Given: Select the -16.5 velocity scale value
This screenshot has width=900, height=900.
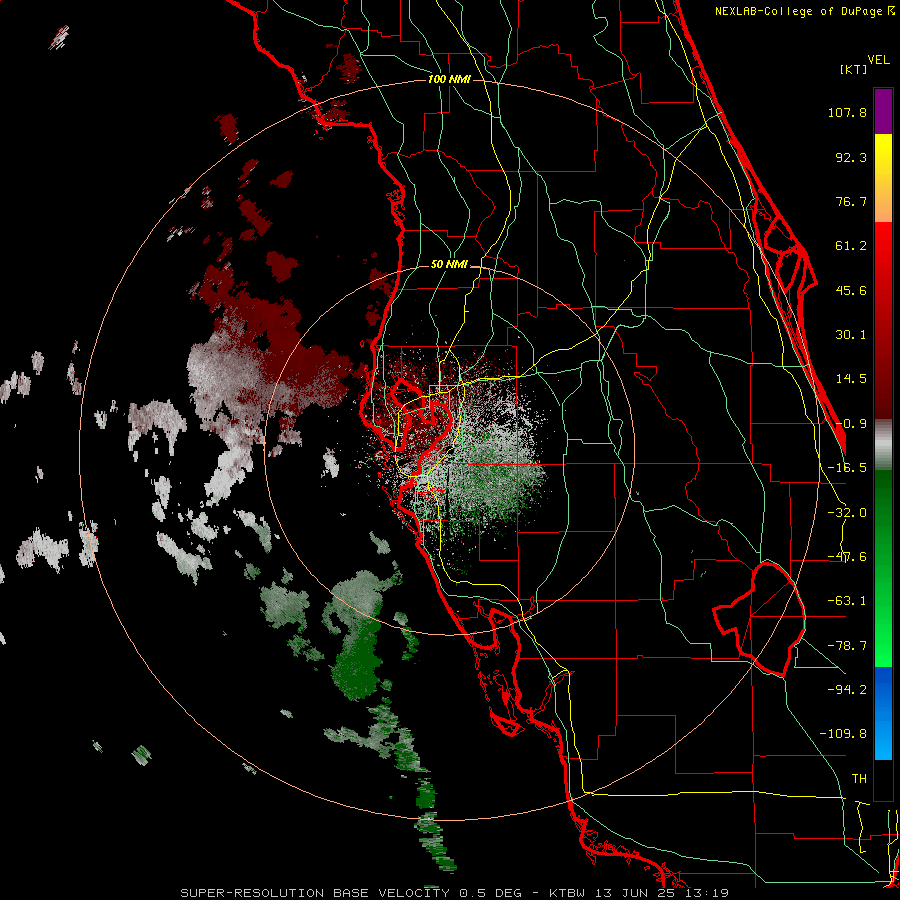Looking at the screenshot, I should [x=847, y=468].
